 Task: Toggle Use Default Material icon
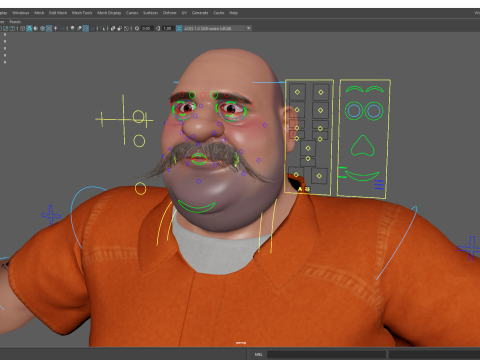[x=36, y=28]
